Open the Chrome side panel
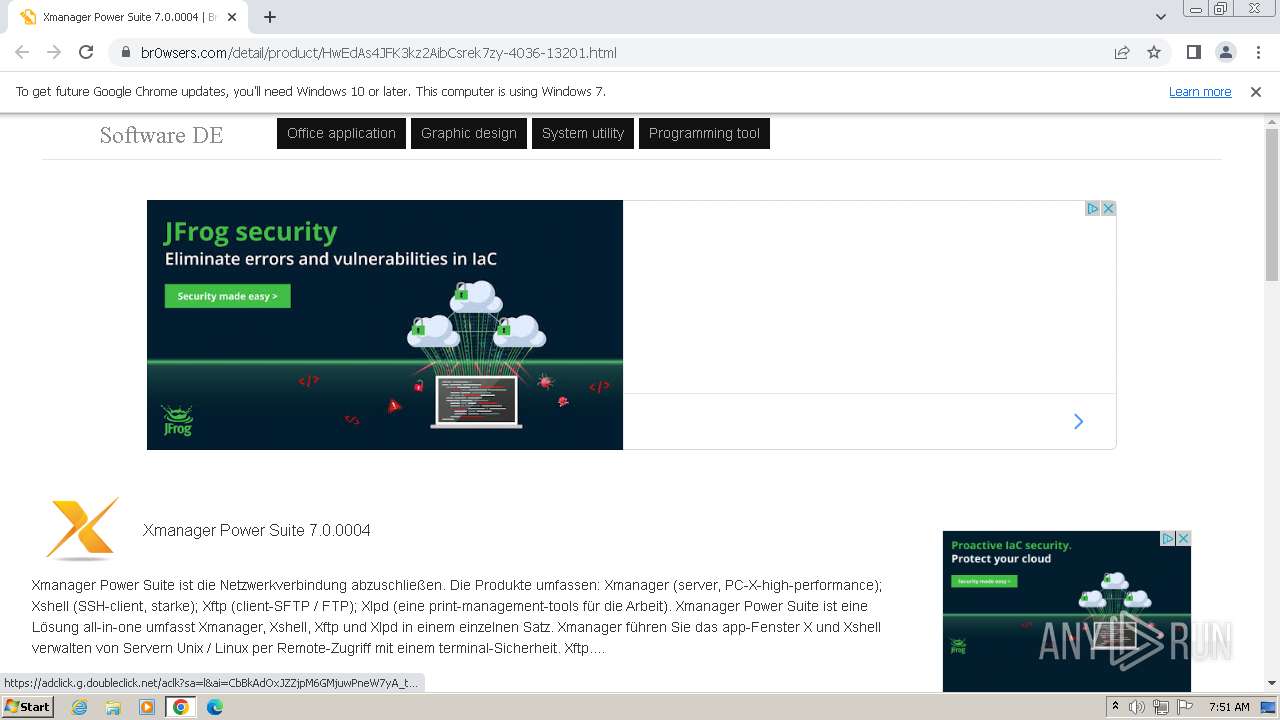The image size is (1280, 720). coord(1194,52)
